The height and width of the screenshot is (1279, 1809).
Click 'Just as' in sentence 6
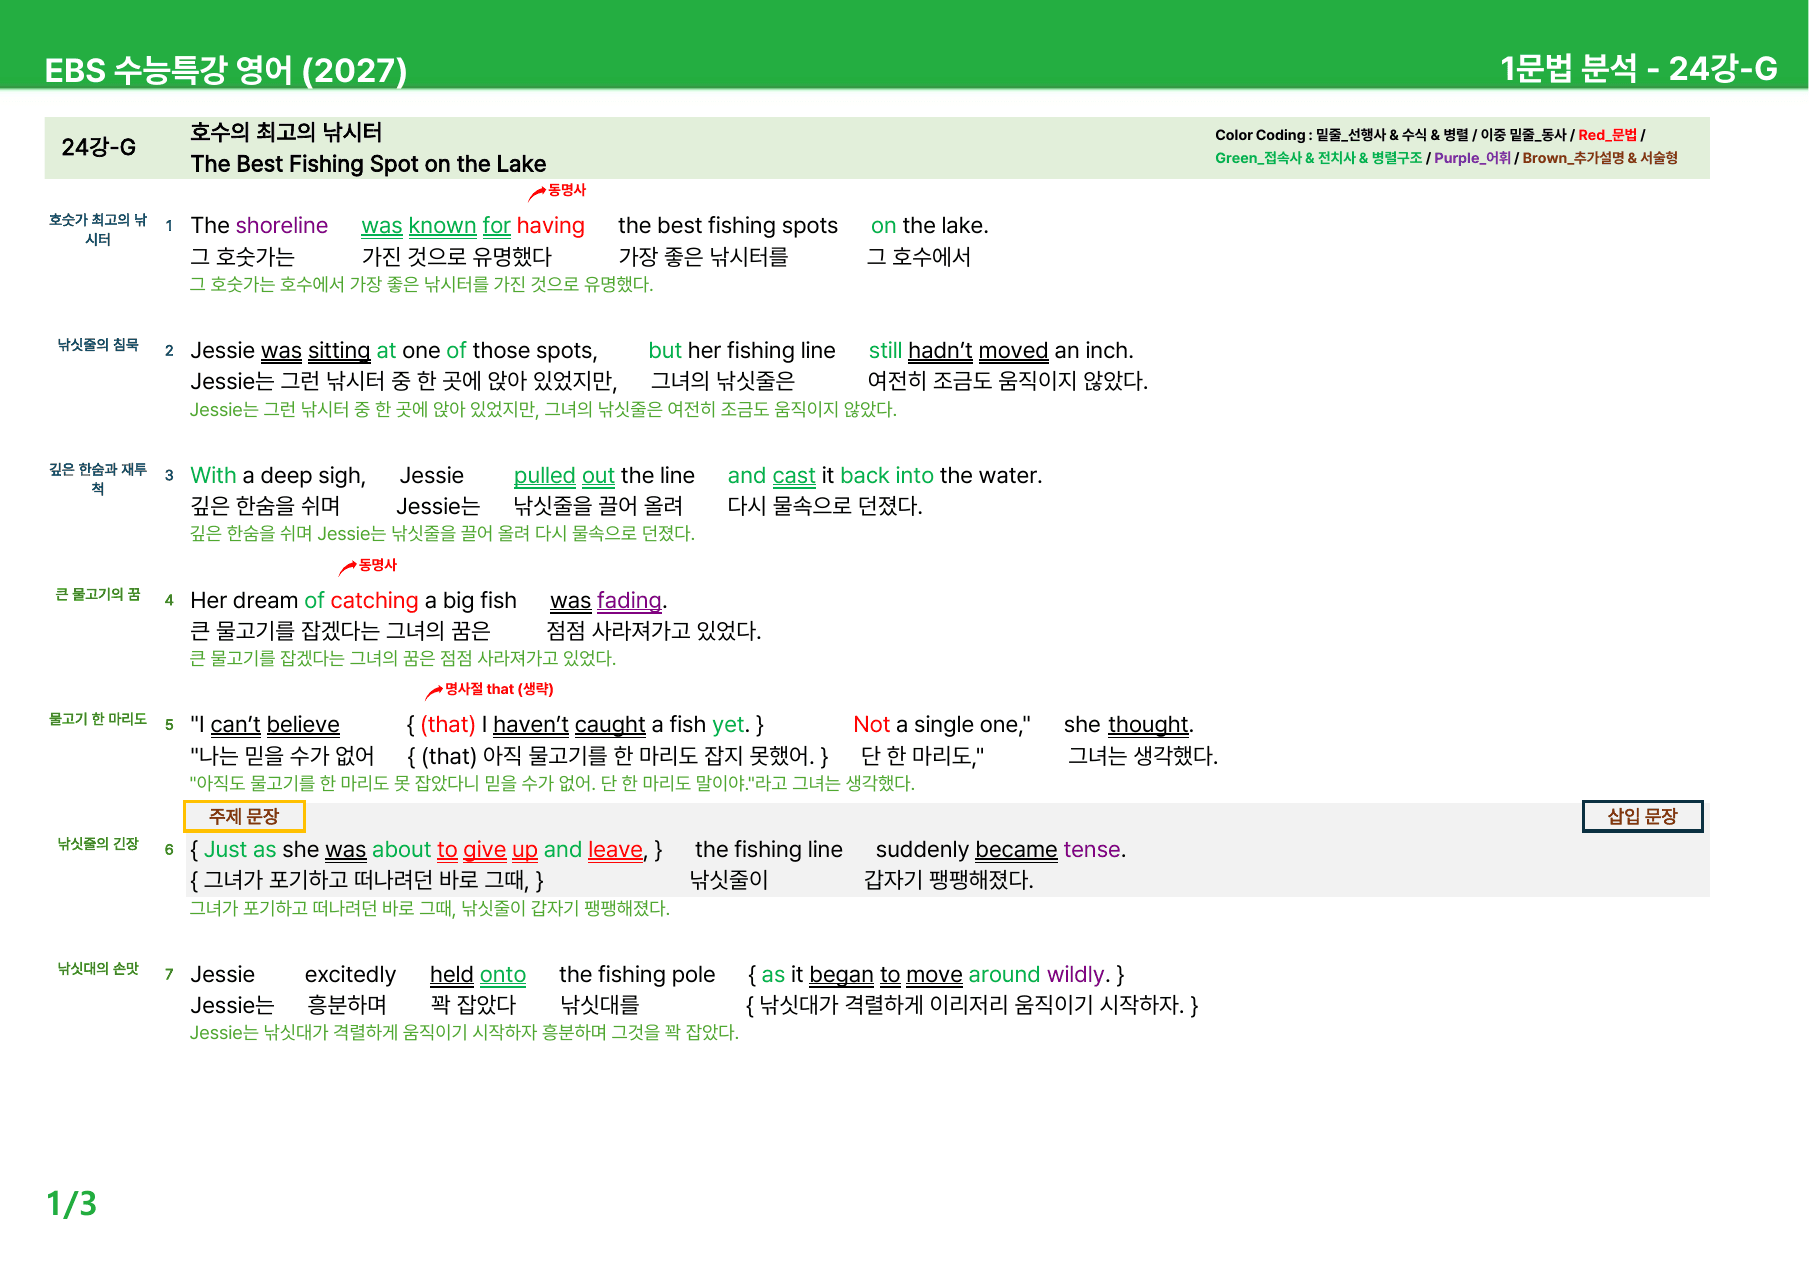[x=240, y=850]
